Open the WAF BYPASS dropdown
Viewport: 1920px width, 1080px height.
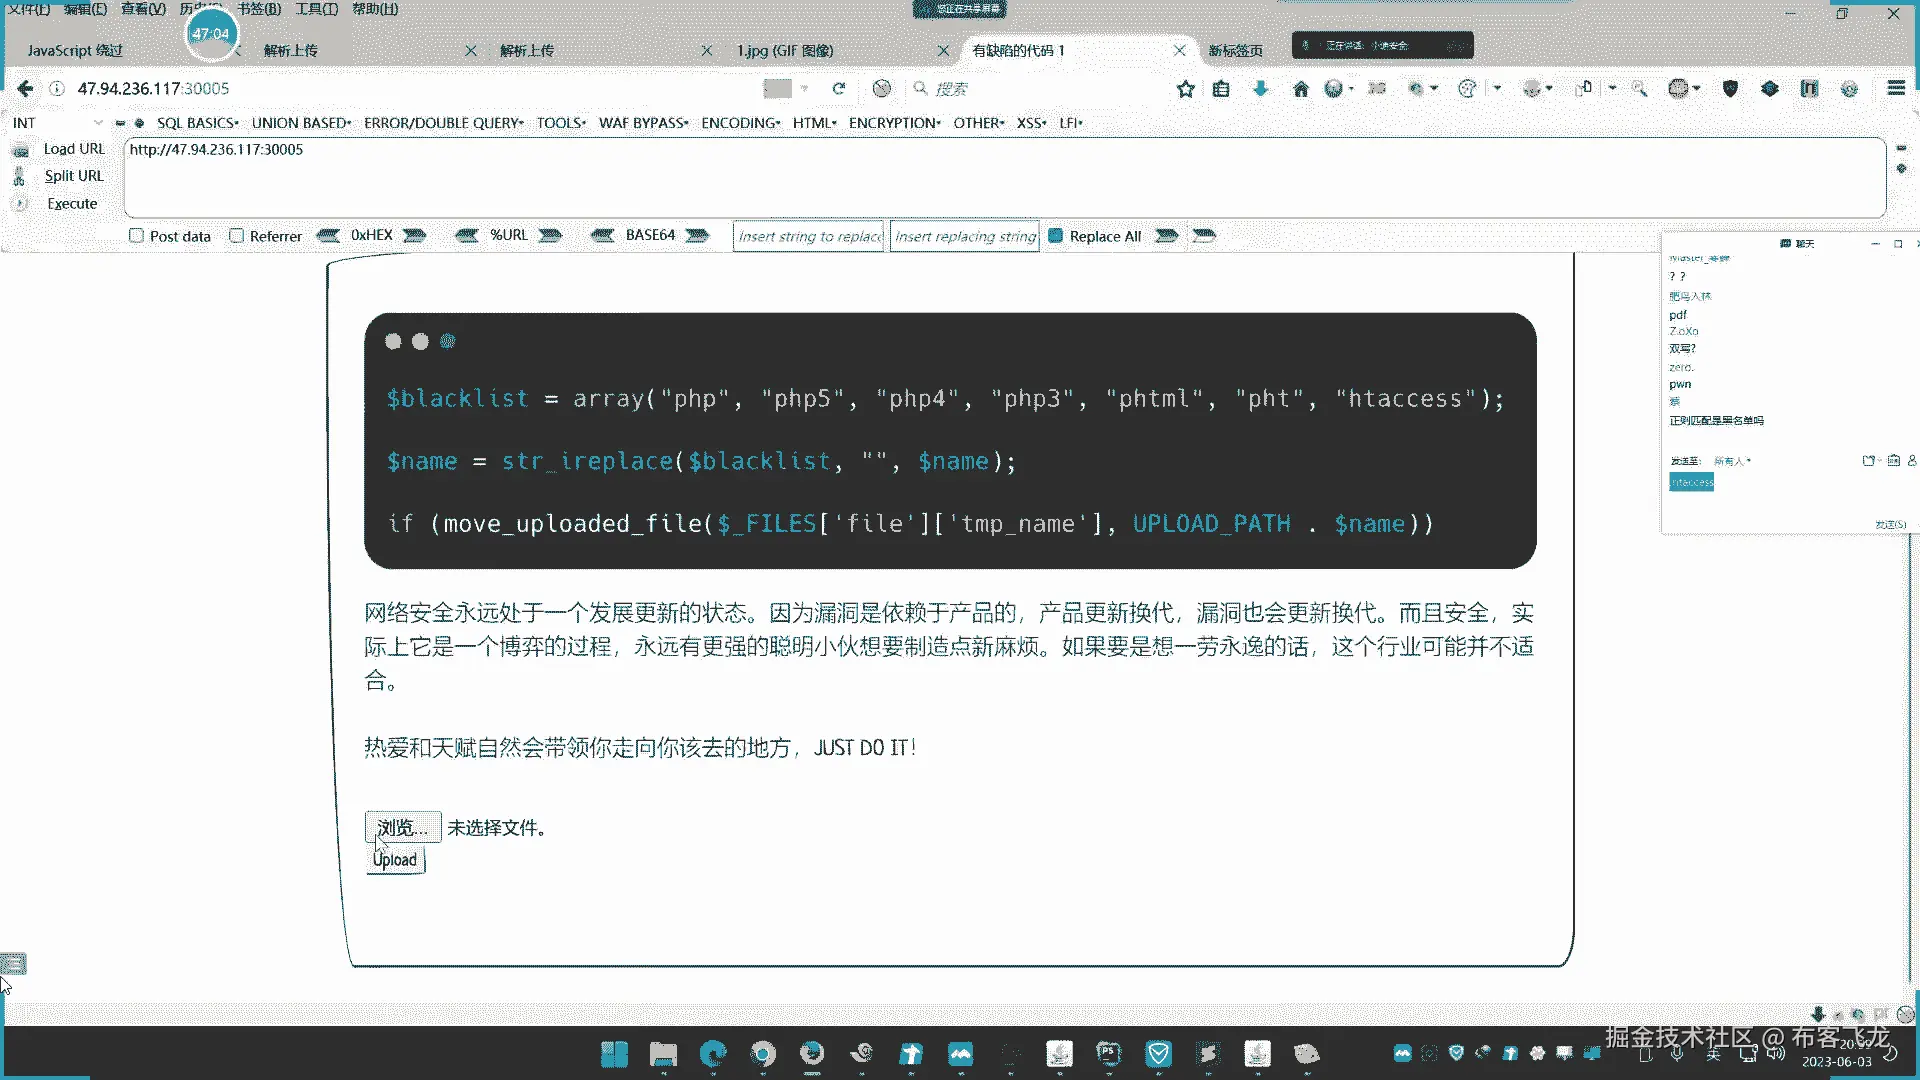click(643, 123)
